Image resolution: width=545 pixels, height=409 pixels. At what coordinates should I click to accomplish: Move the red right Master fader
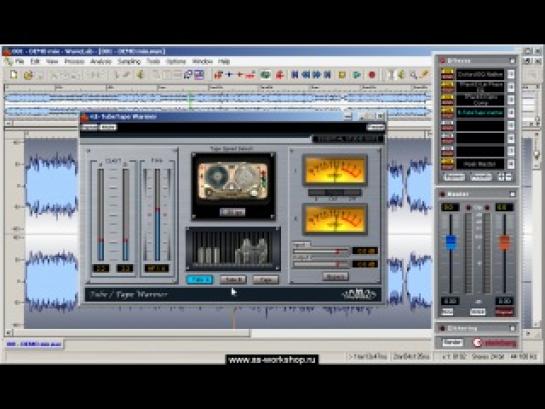(504, 242)
